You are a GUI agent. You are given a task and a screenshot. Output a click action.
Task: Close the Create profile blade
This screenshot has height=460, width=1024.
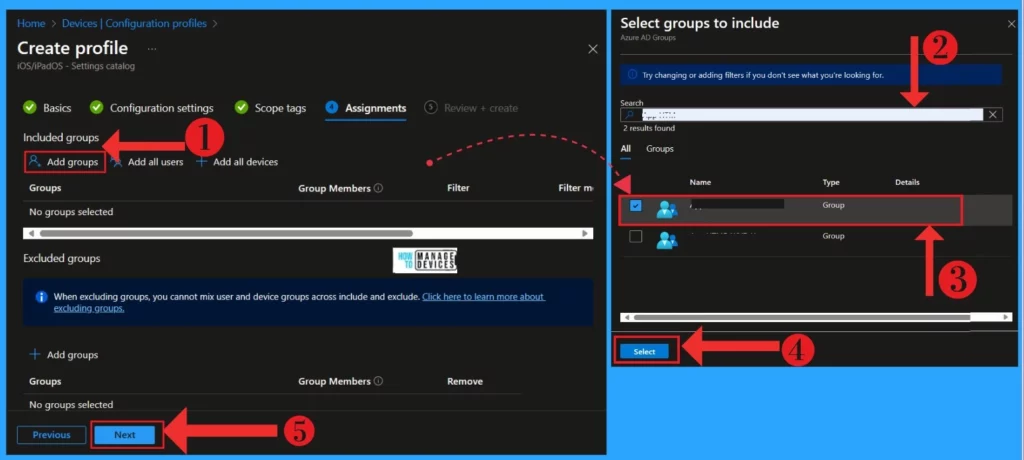point(592,49)
